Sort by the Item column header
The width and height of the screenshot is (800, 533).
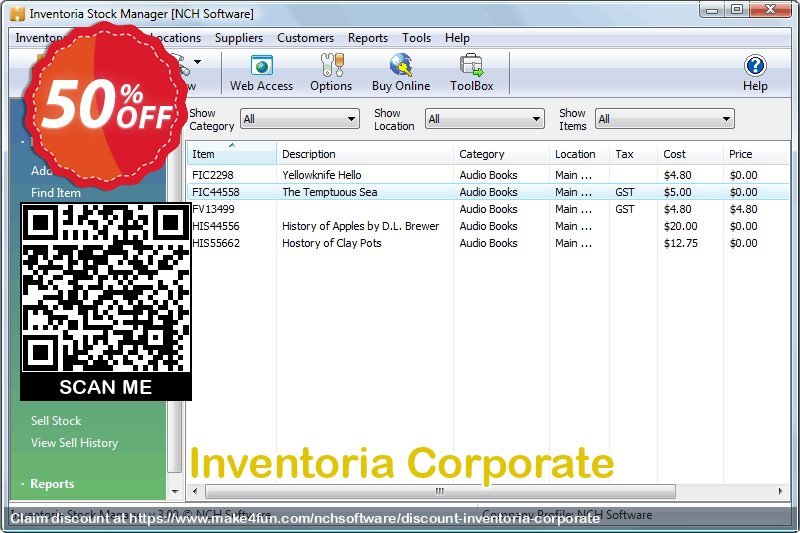232,154
